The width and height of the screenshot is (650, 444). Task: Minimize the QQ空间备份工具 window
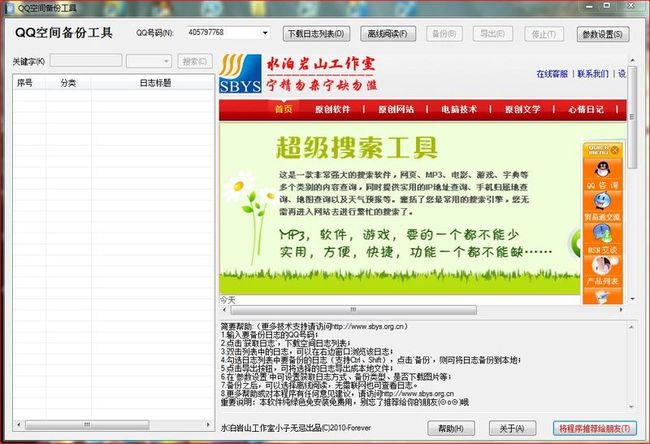(589, 6)
